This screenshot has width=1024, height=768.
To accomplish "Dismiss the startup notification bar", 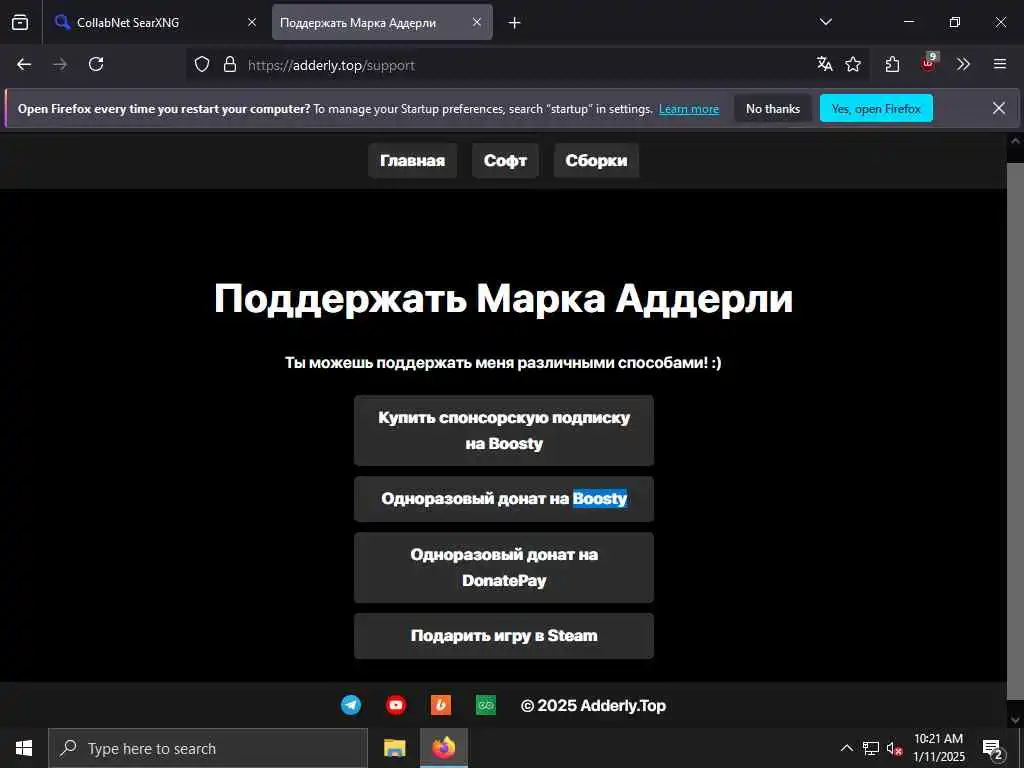I will (999, 108).
